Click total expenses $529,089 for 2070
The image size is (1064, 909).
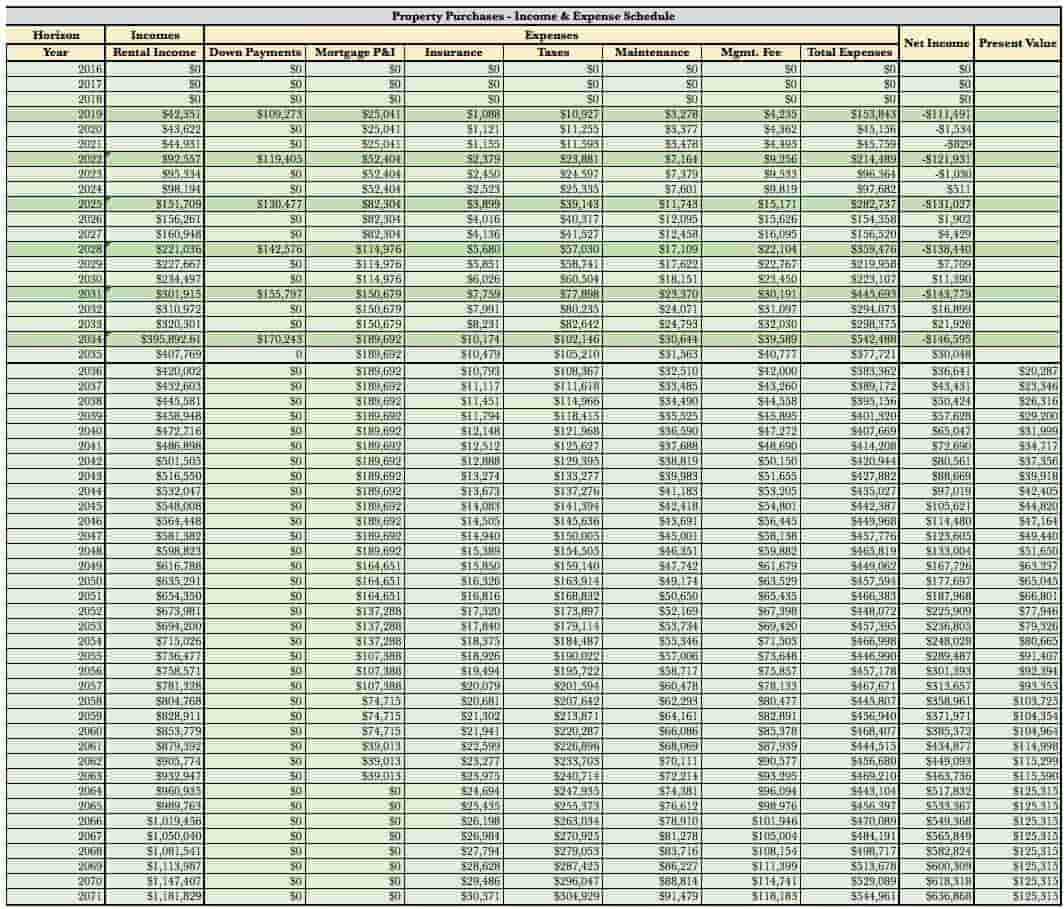[850, 881]
